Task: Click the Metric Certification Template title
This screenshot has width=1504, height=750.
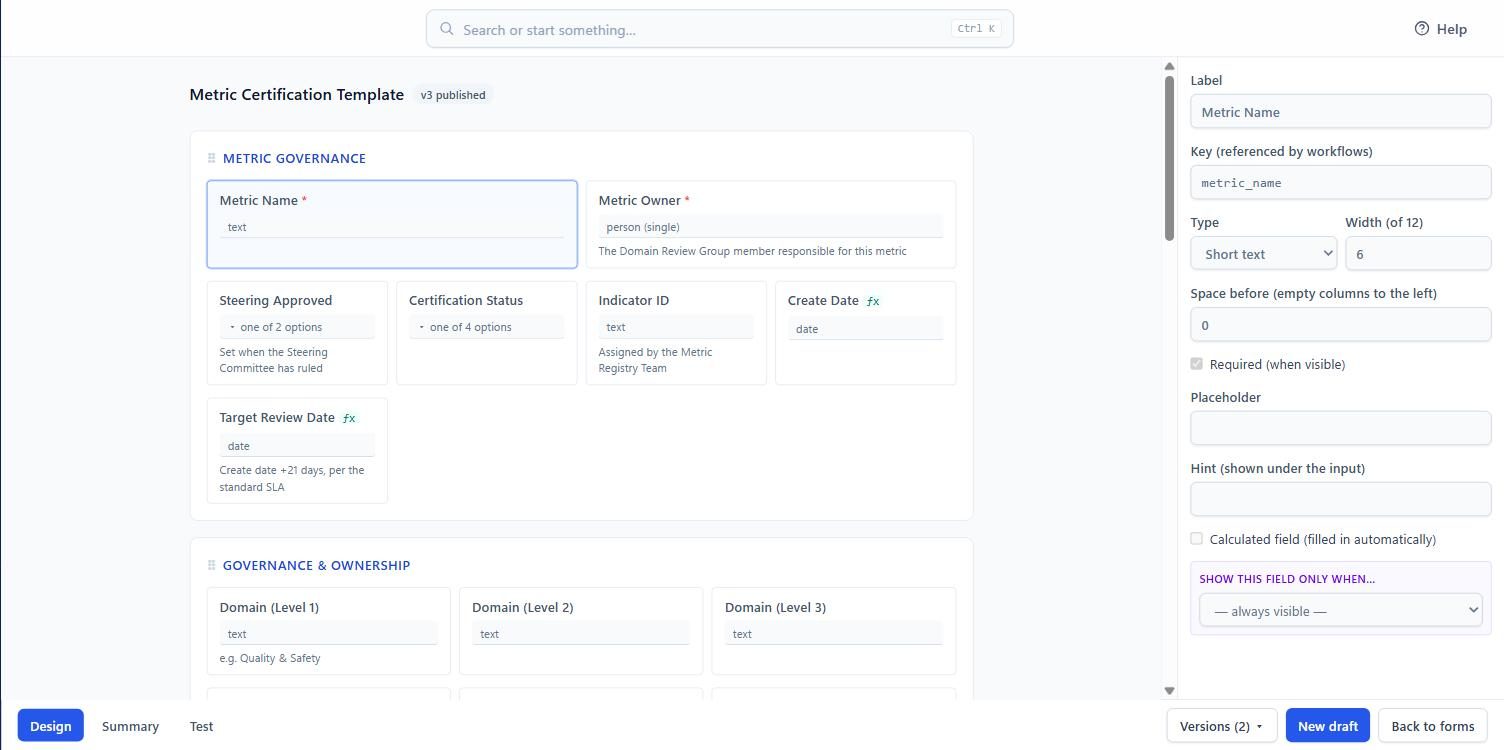Action: (297, 94)
